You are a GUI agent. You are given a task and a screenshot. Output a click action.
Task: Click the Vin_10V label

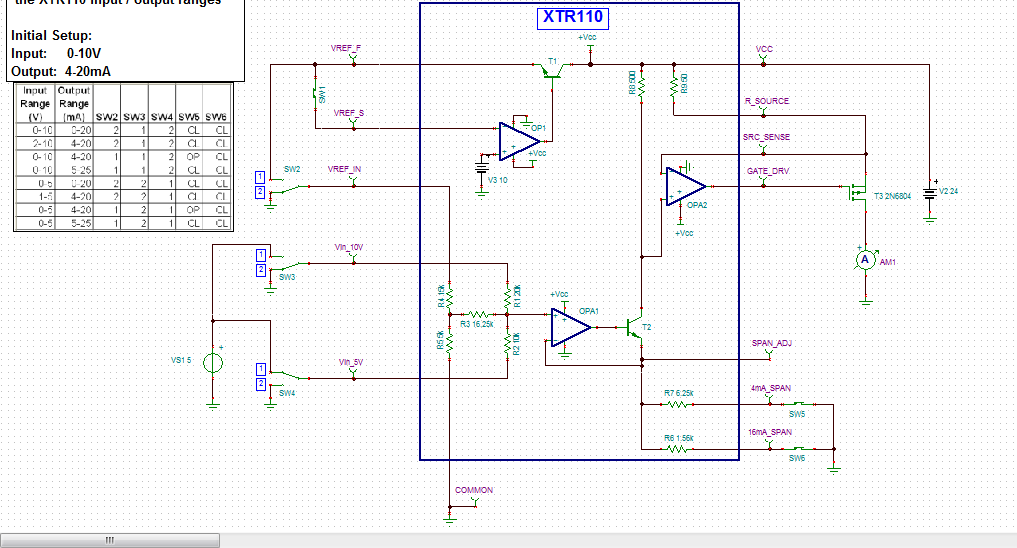(x=349, y=248)
